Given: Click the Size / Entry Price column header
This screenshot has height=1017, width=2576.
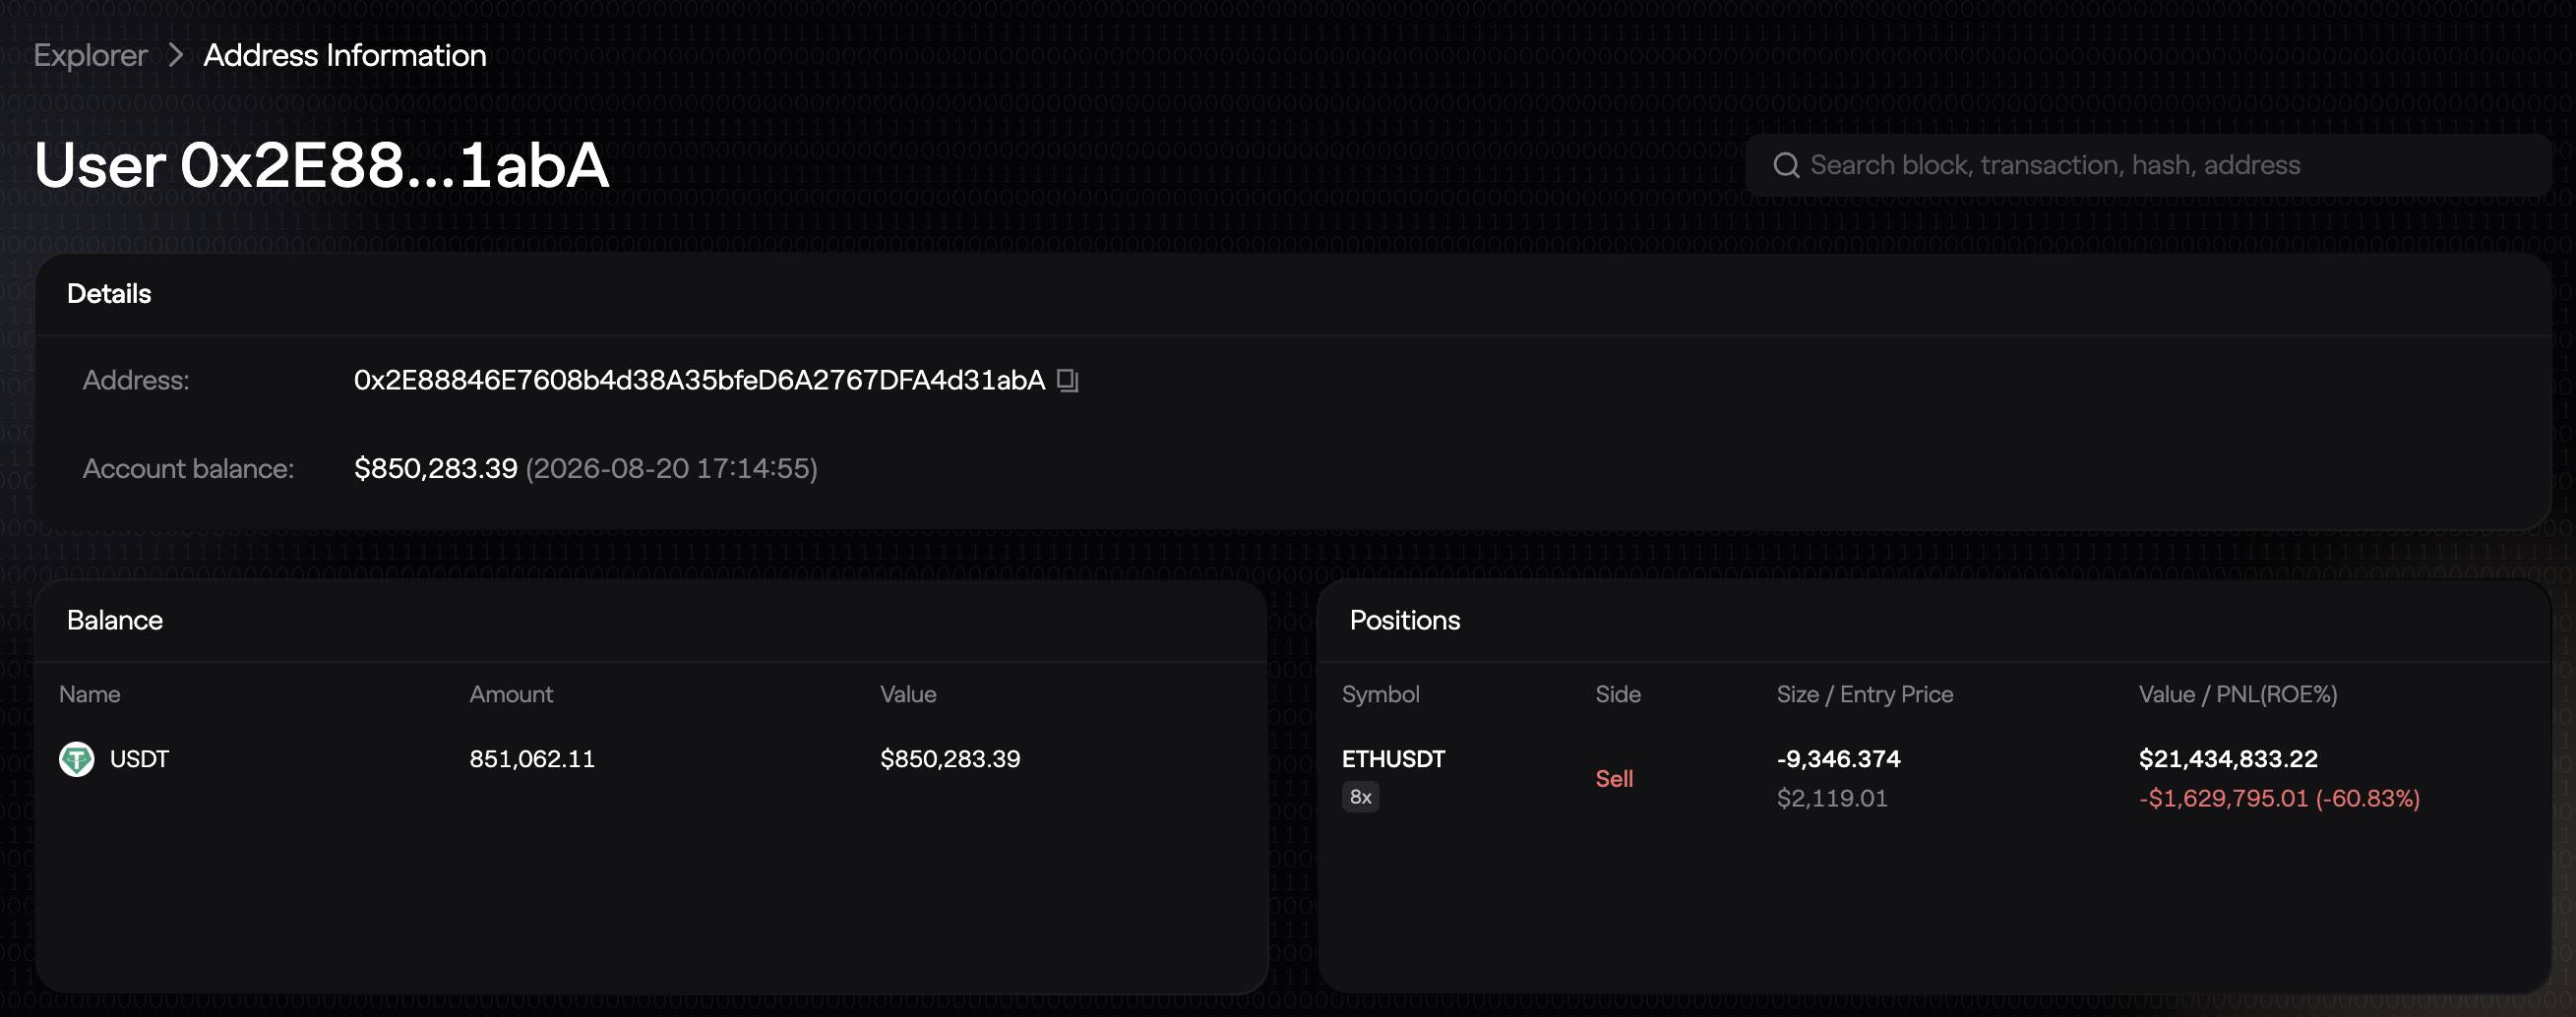Looking at the screenshot, I should [x=1865, y=694].
